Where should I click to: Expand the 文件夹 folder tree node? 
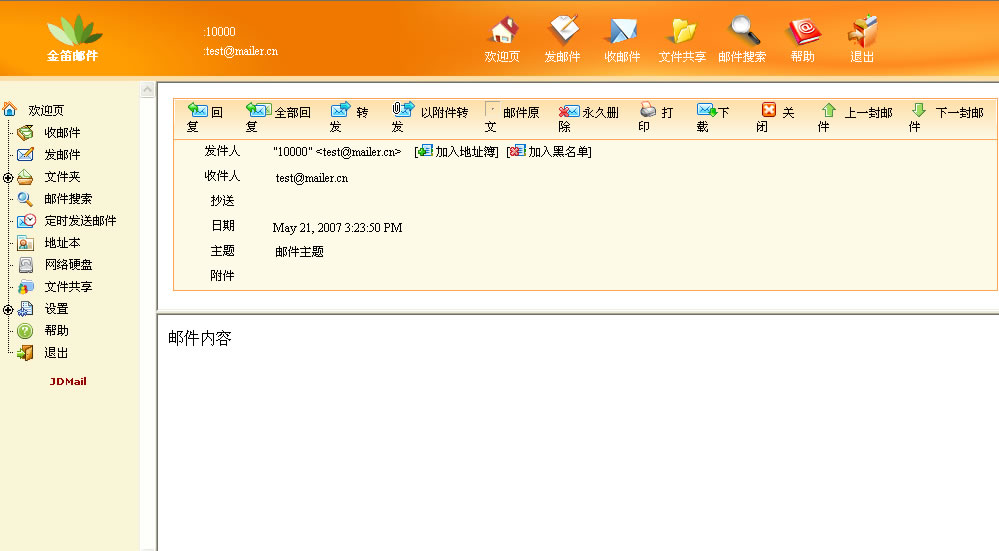pyautogui.click(x=8, y=178)
